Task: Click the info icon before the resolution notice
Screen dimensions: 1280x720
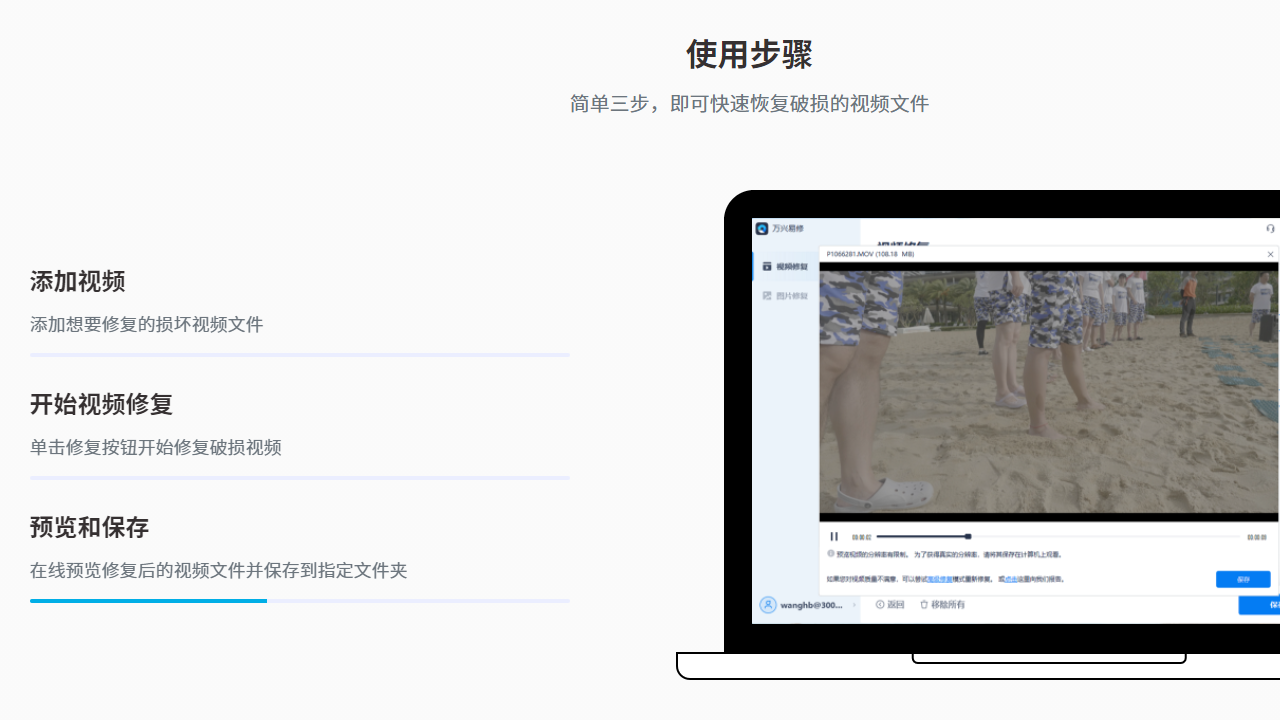Action: click(x=829, y=555)
